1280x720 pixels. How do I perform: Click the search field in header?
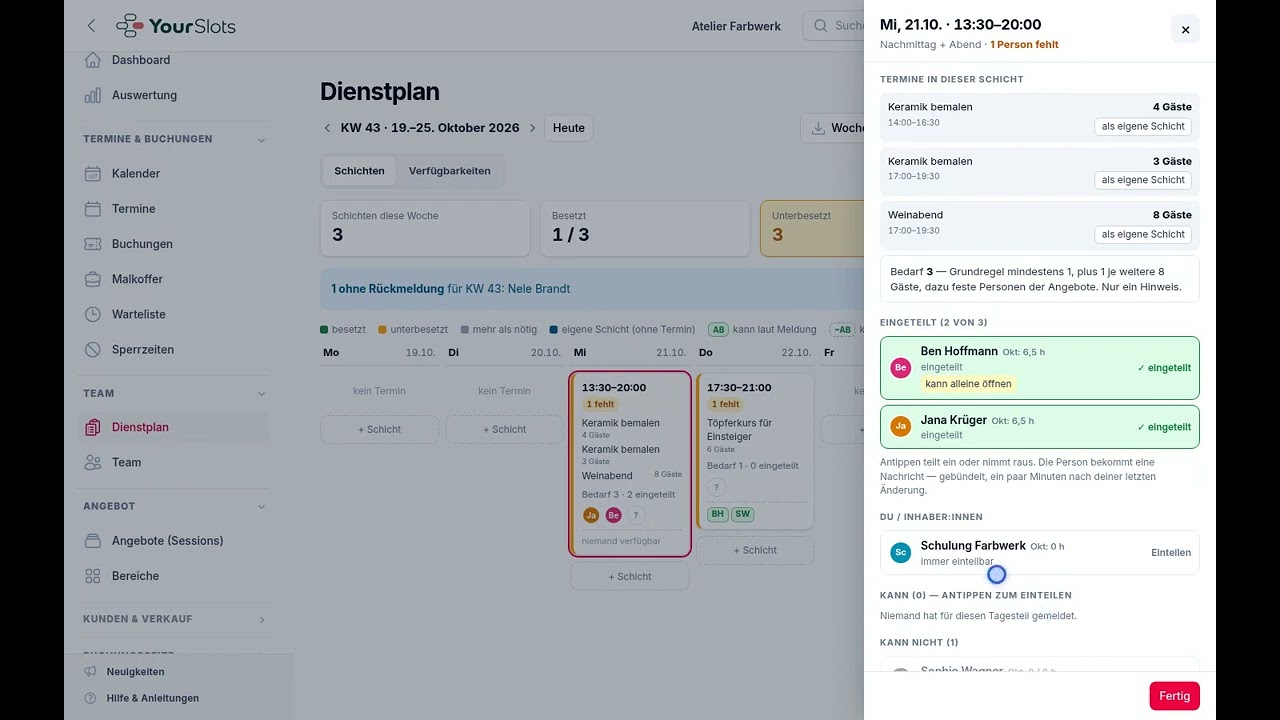(x=835, y=26)
